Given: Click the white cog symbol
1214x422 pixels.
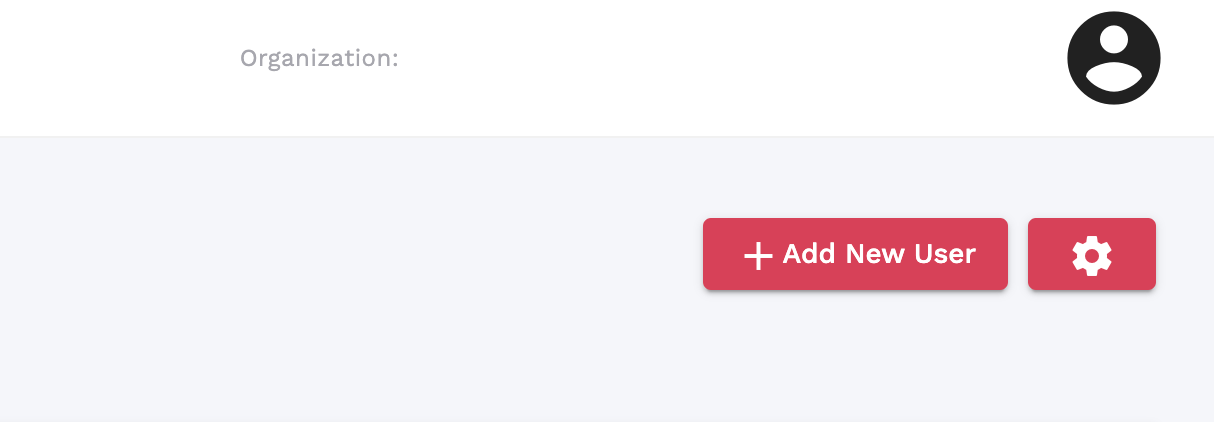Looking at the screenshot, I should pyautogui.click(x=1092, y=255).
